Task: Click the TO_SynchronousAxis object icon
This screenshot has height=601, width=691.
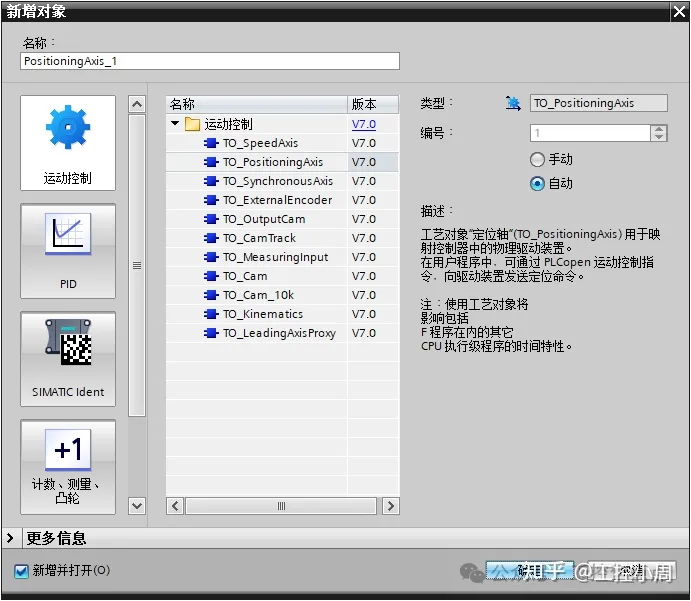Action: click(211, 181)
